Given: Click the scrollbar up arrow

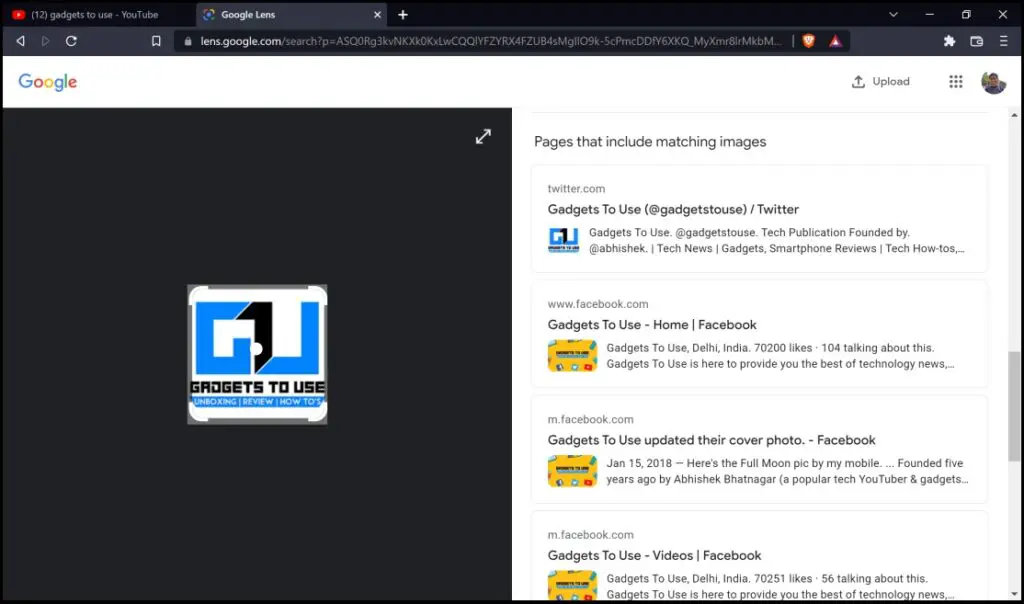Looking at the screenshot, I should [x=1014, y=116].
